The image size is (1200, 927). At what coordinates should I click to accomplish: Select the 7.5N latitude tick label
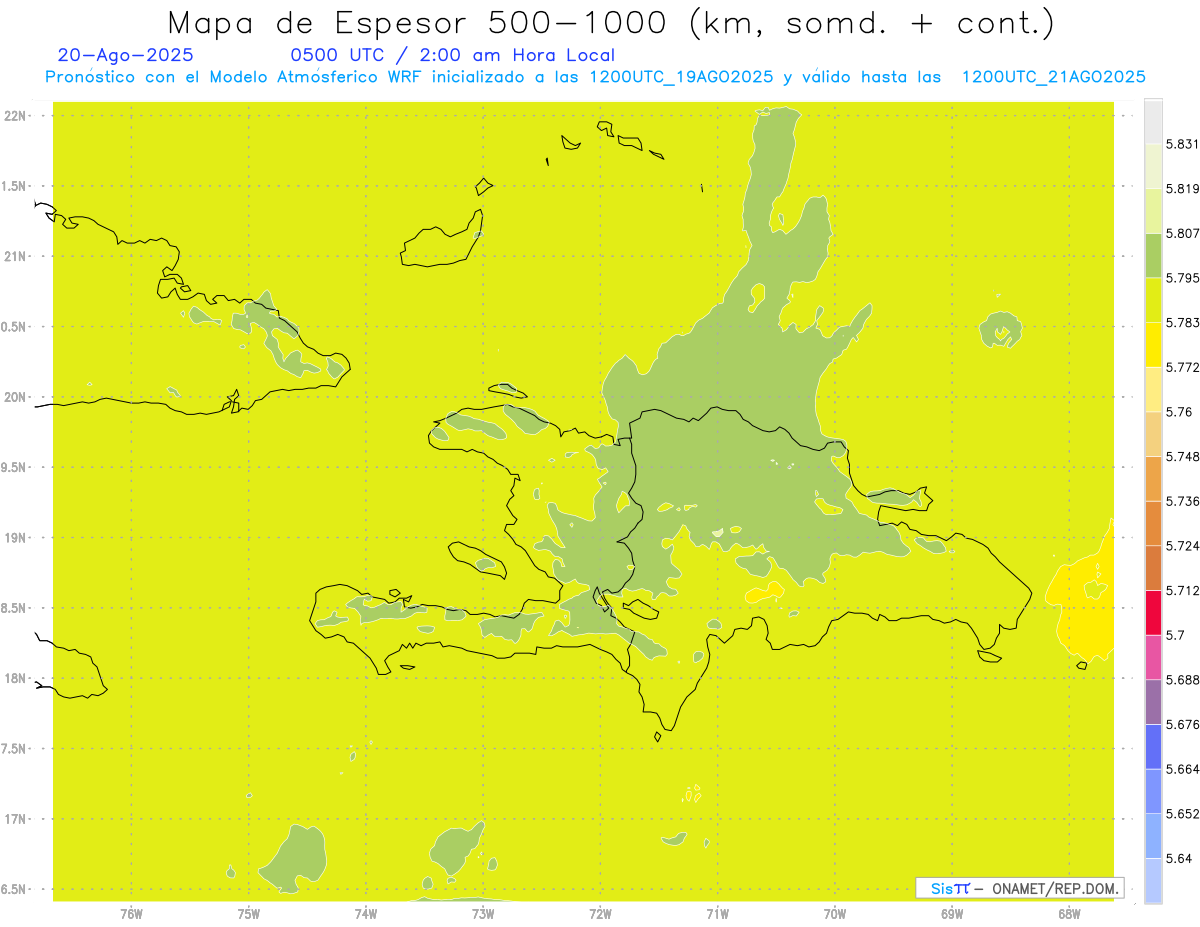15,749
